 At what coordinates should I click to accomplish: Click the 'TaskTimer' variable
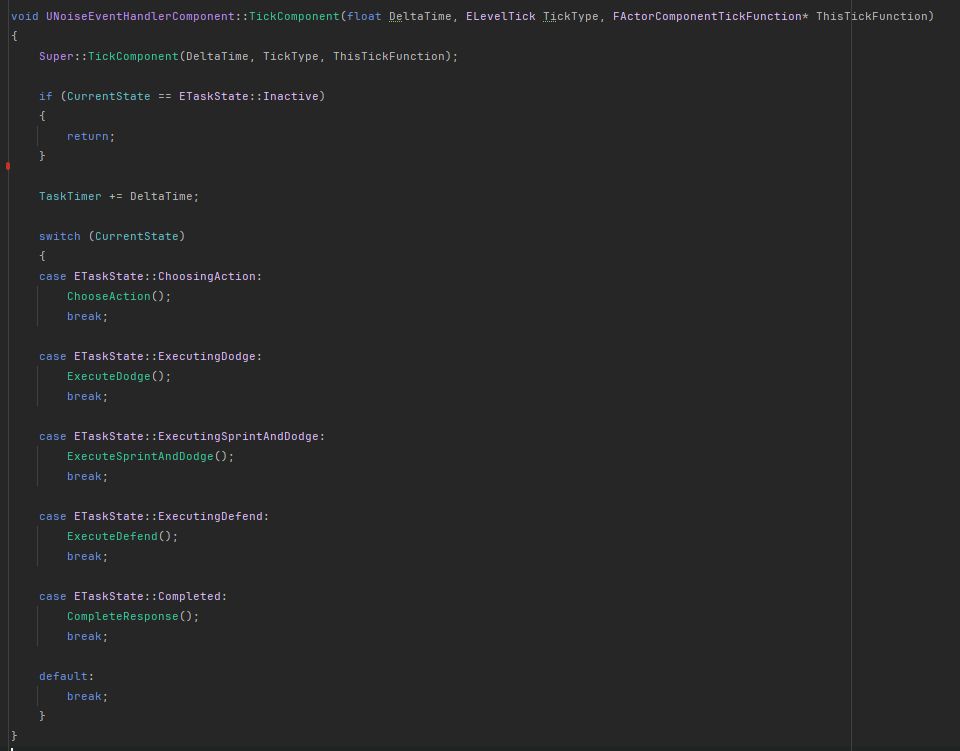(x=70, y=196)
